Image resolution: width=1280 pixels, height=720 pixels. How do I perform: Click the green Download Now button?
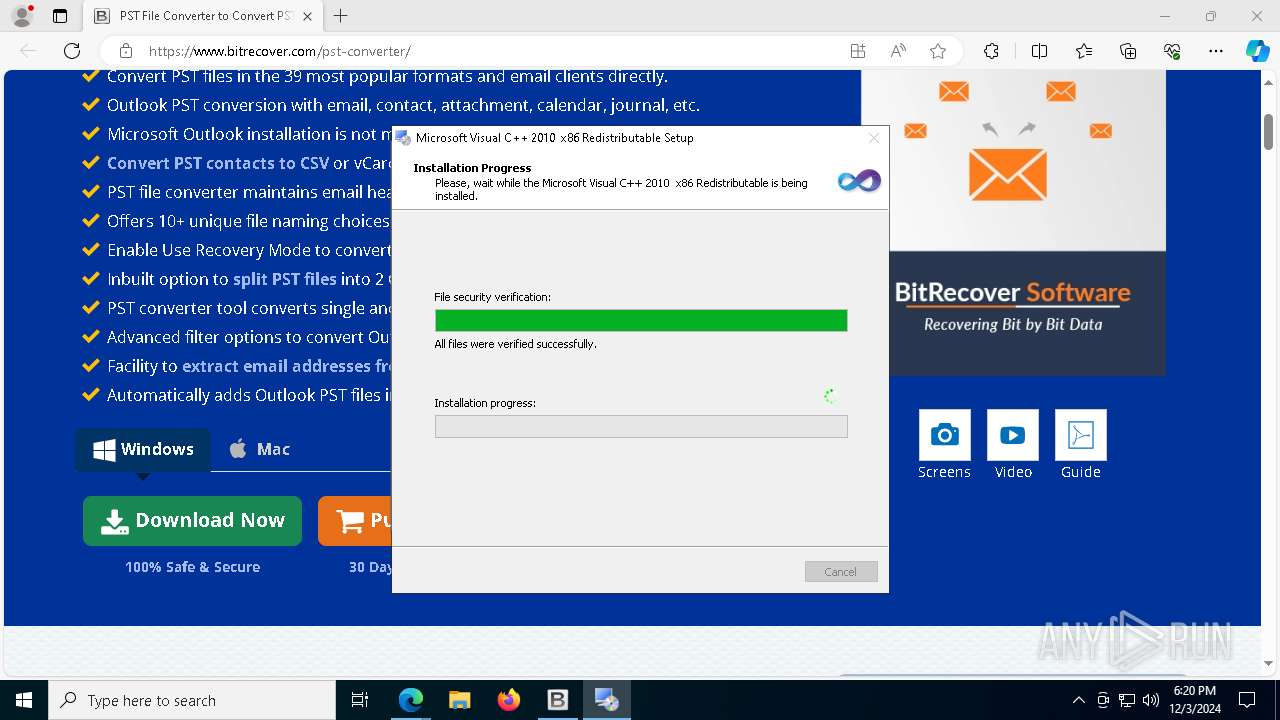[x=192, y=521]
